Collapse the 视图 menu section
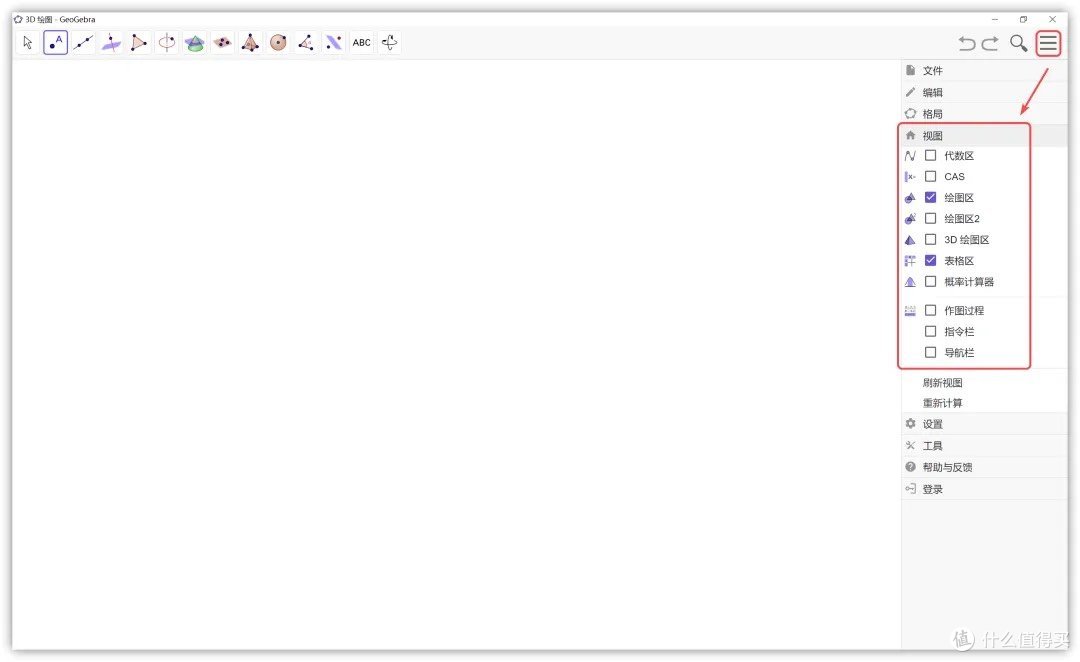Screen dimensions: 1080x662 984,136
